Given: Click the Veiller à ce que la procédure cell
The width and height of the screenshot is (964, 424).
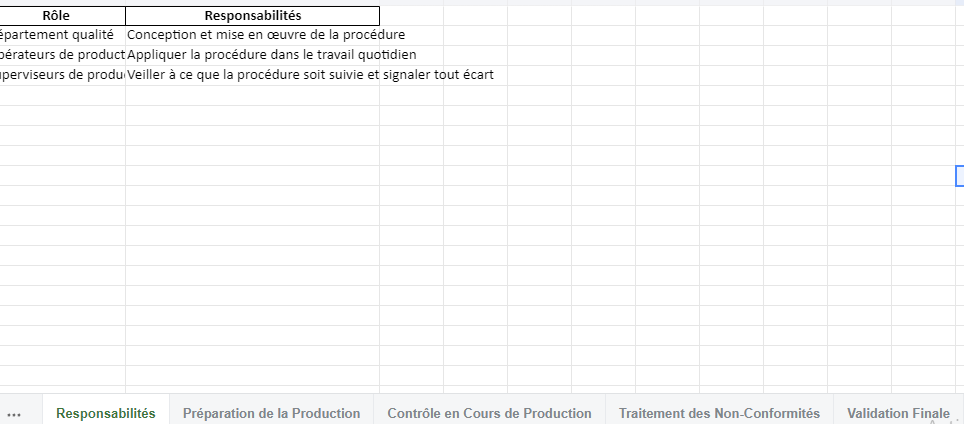Looking at the screenshot, I should (x=252, y=75).
